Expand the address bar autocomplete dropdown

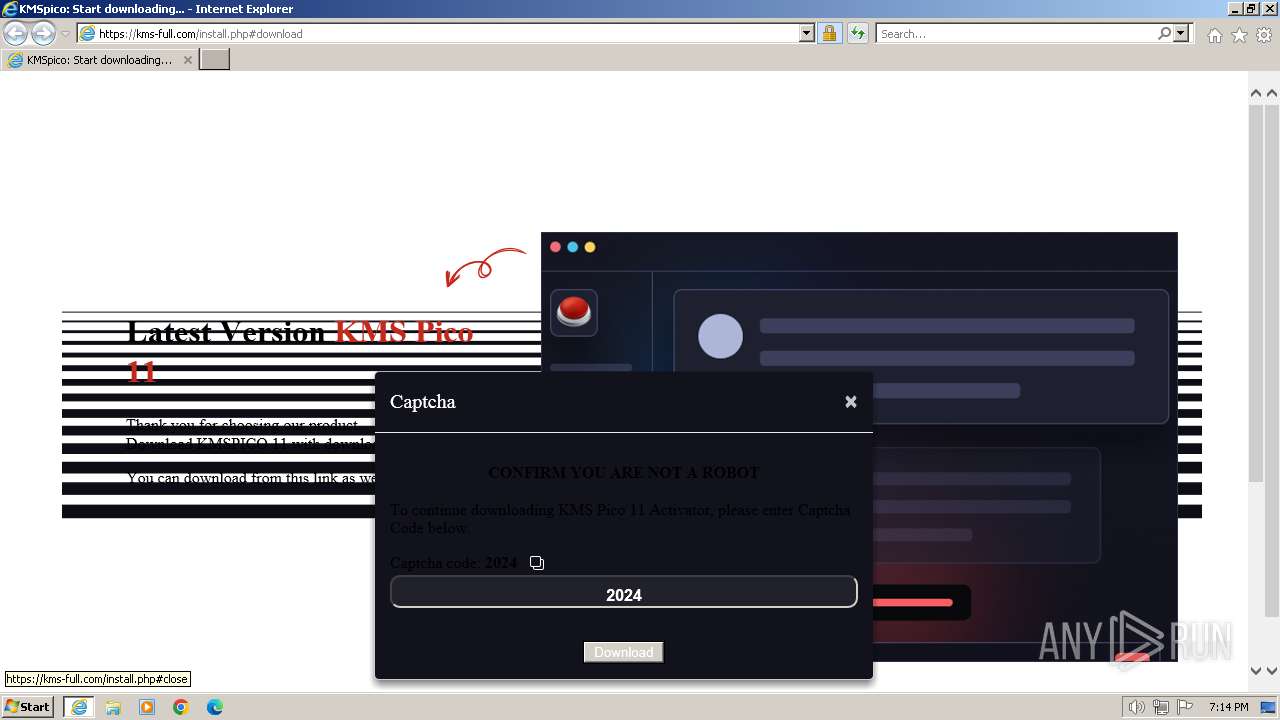click(x=807, y=33)
